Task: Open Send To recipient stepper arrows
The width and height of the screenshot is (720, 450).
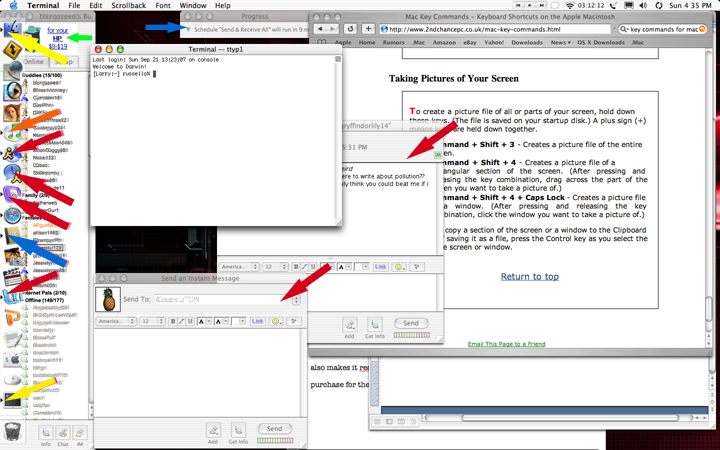Action: tap(297, 299)
